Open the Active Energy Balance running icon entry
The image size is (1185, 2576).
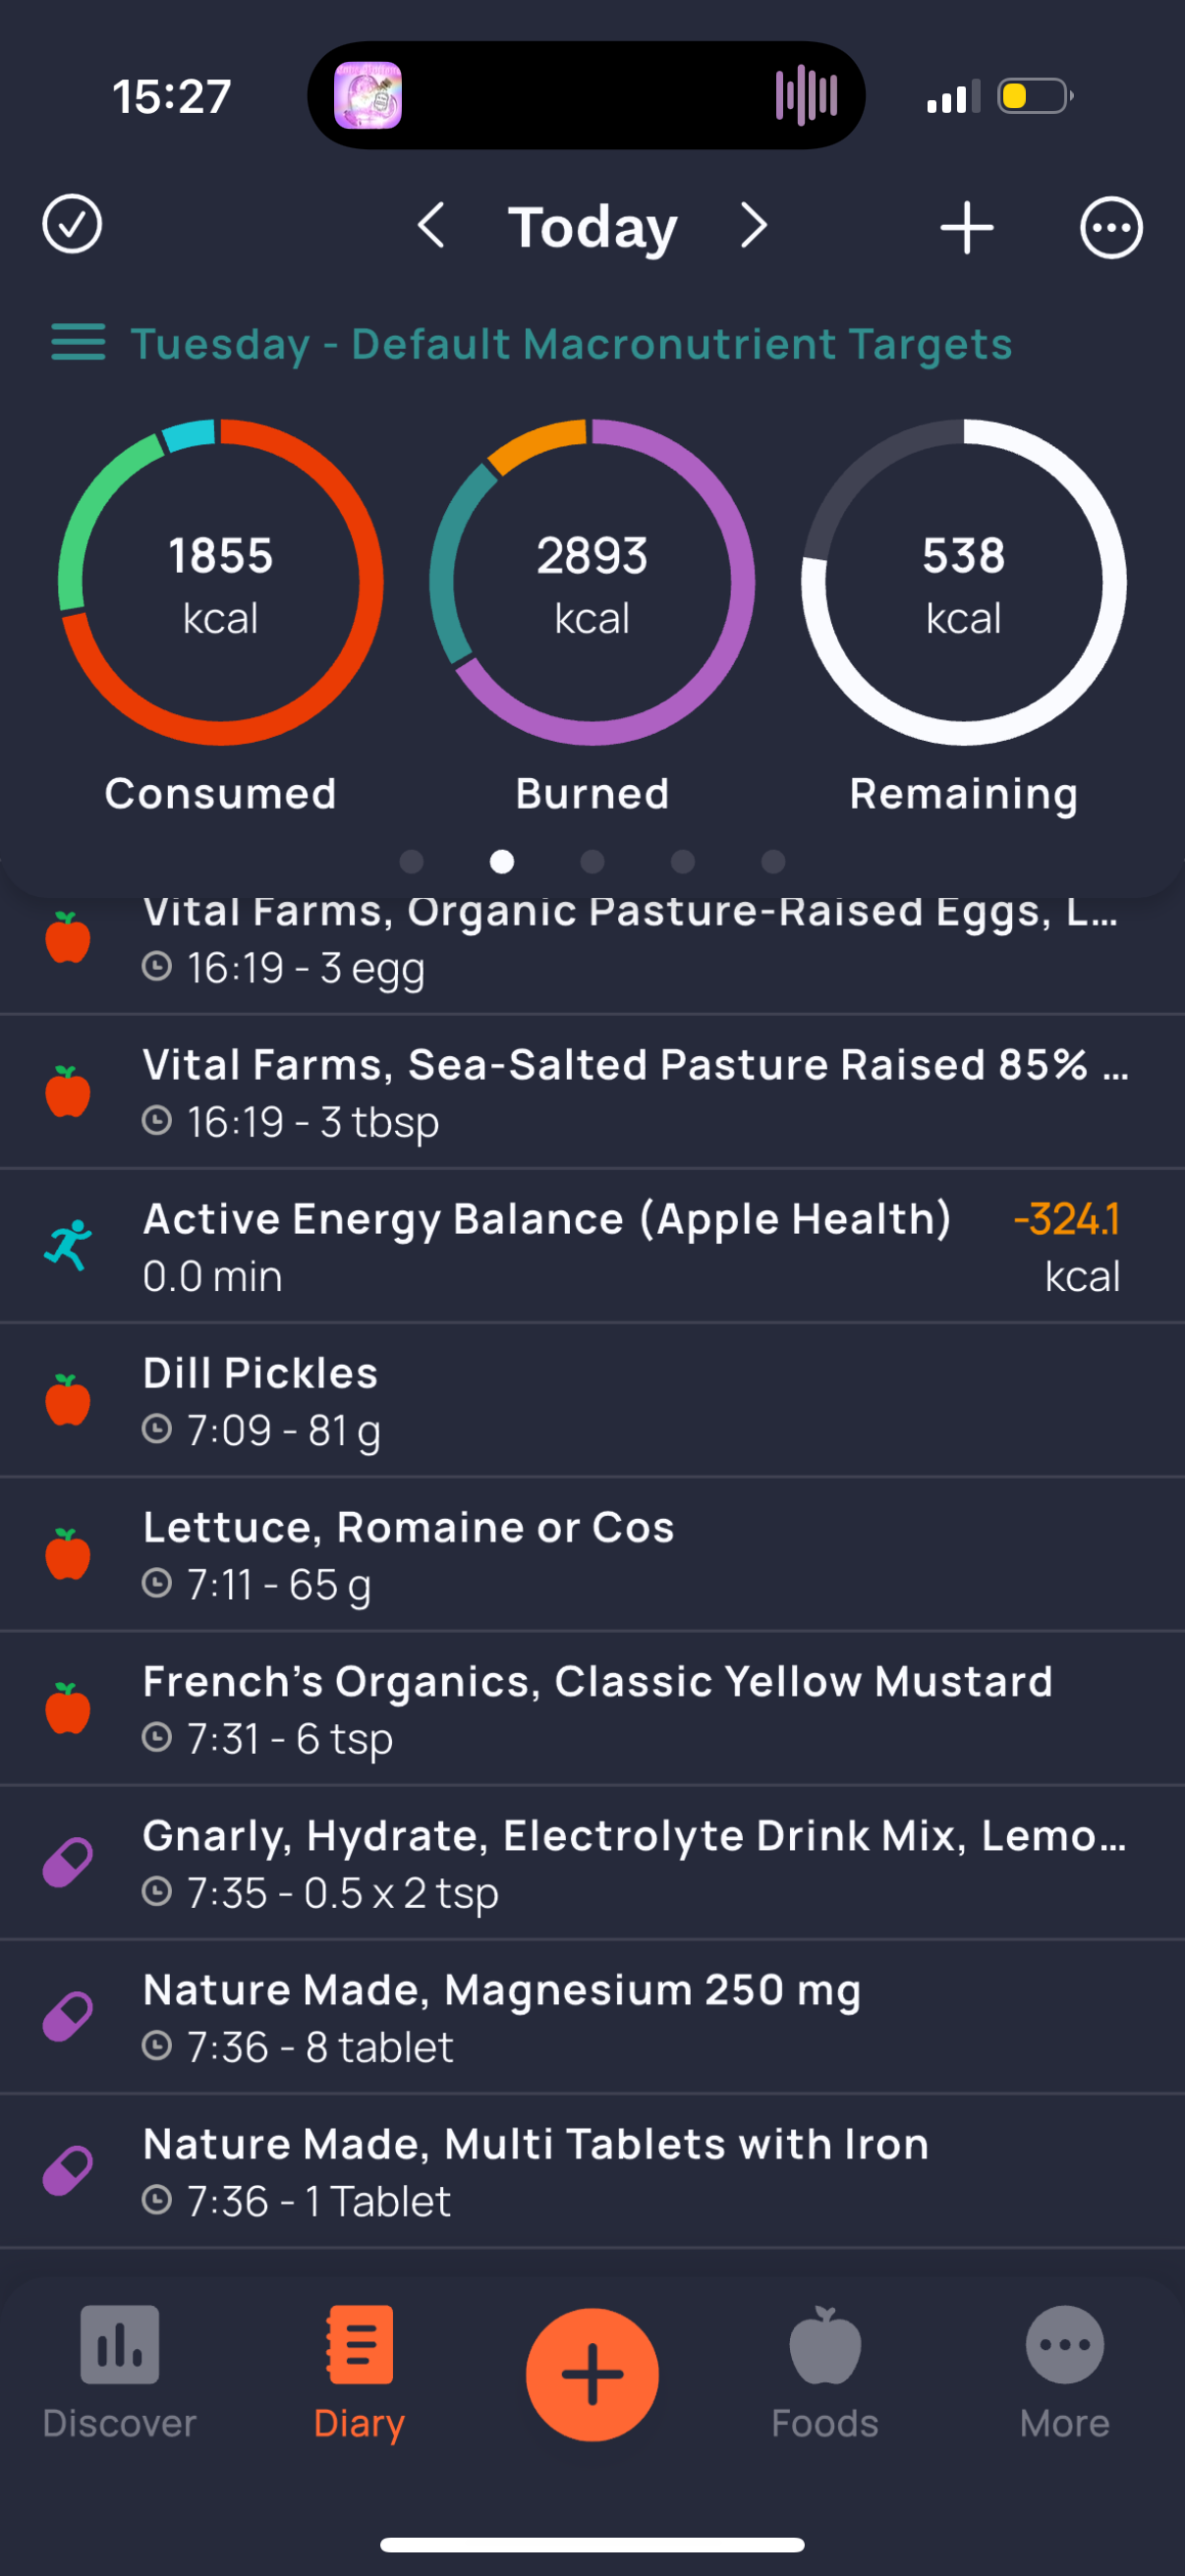pos(68,1245)
